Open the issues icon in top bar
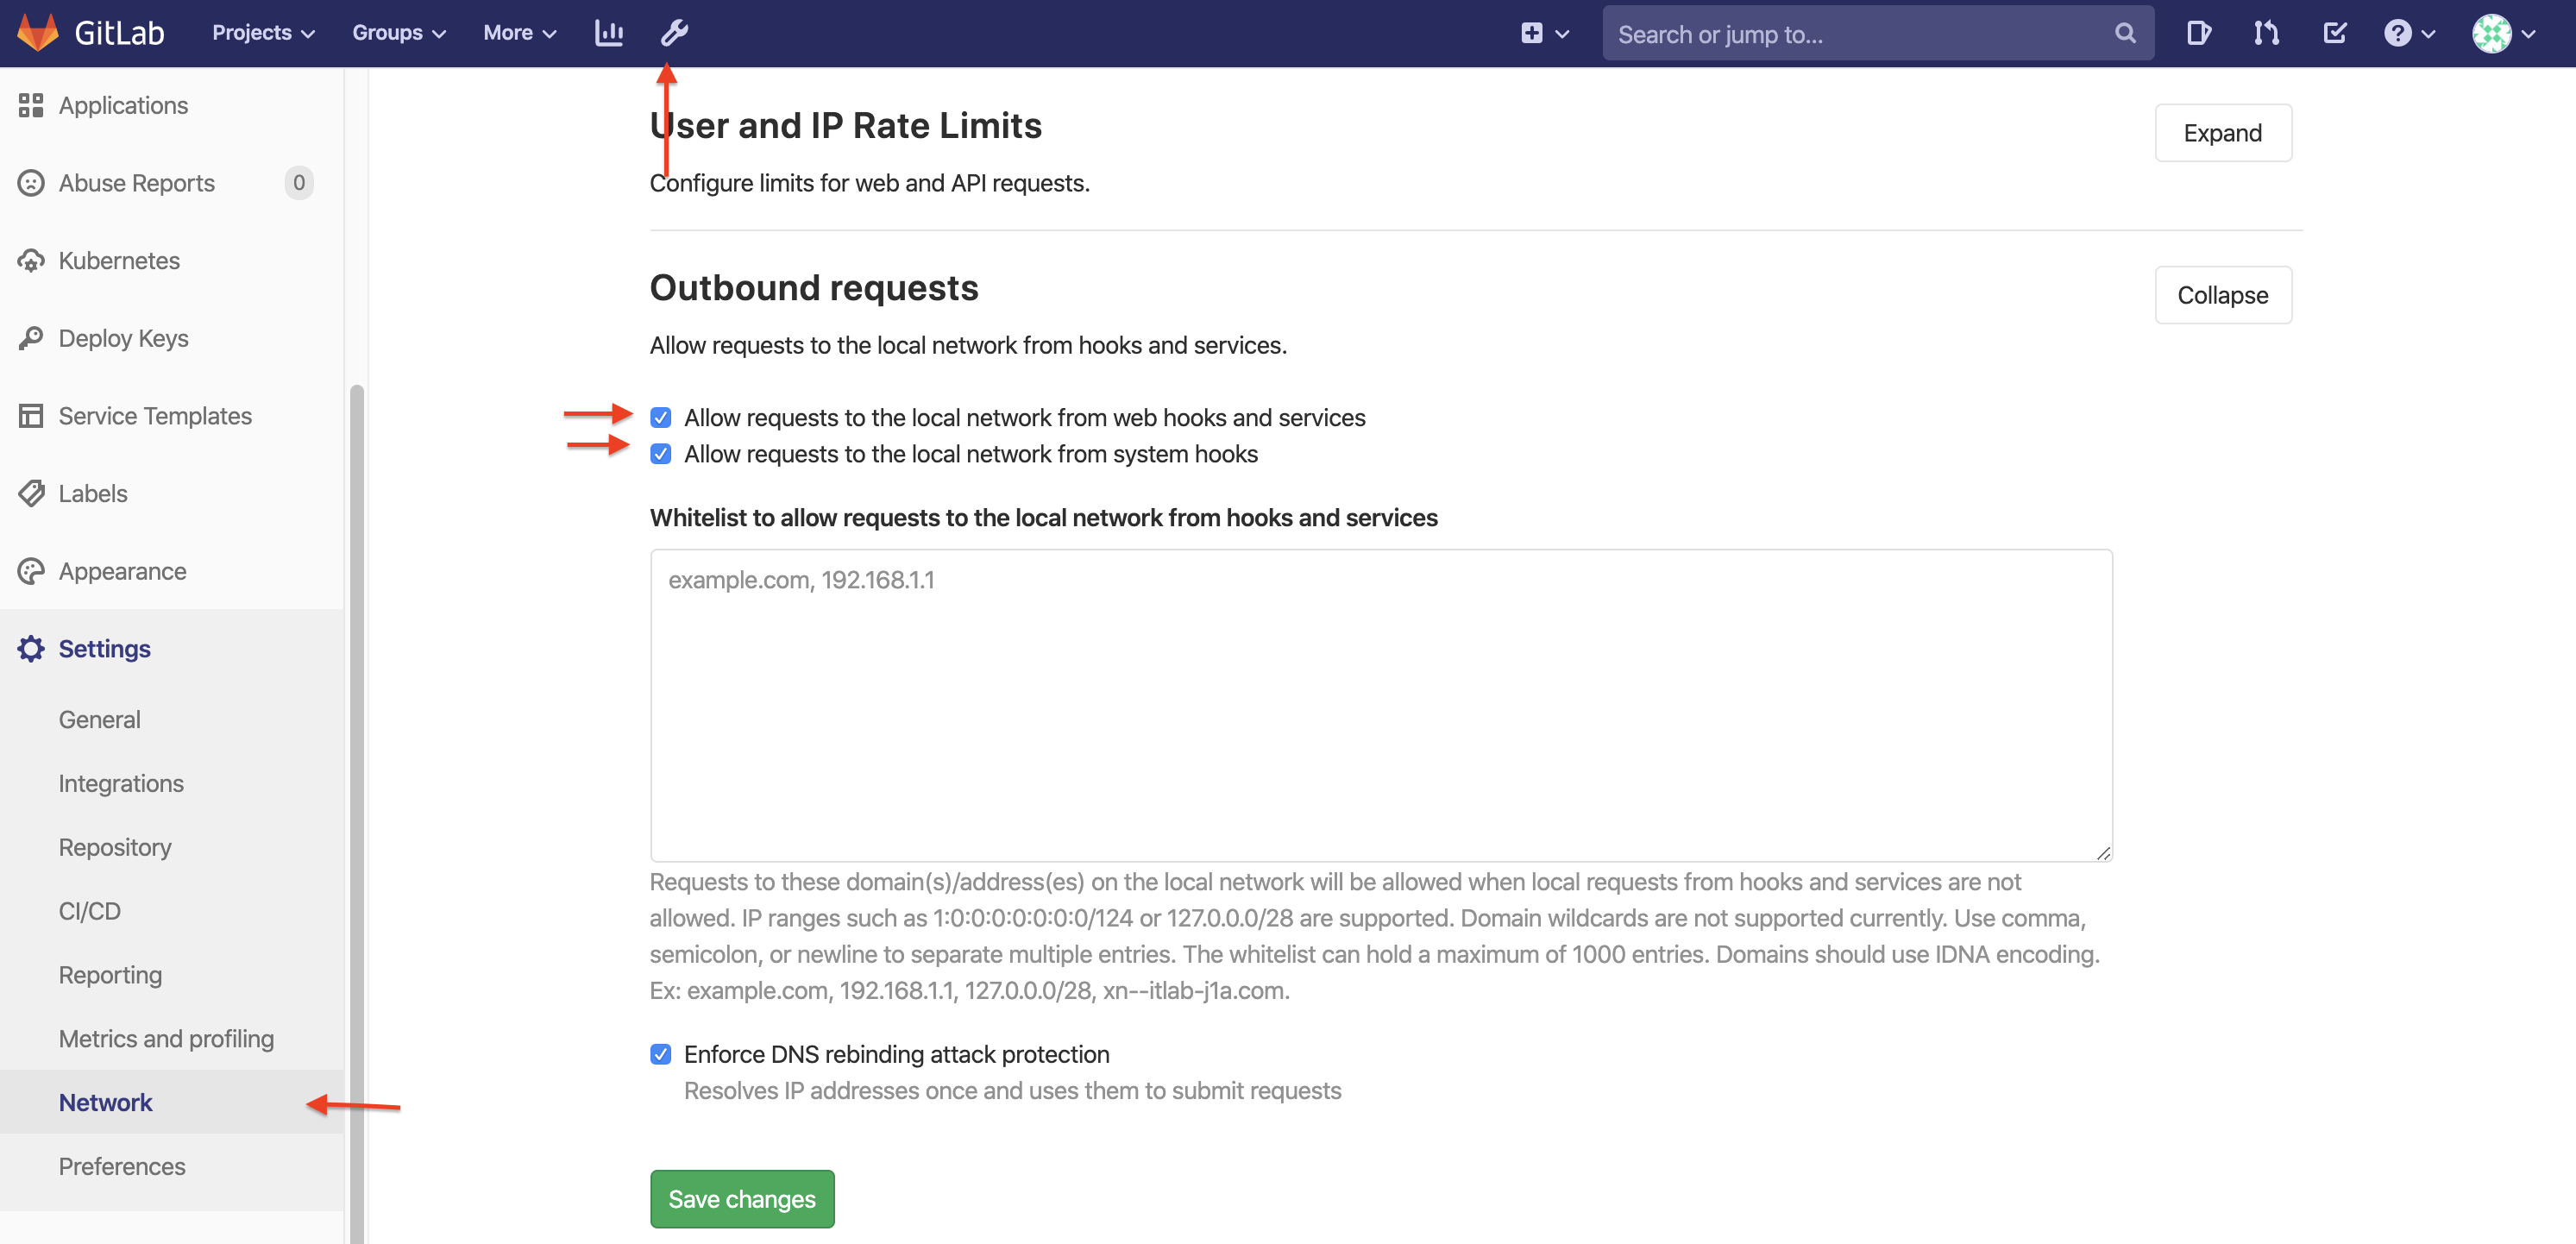2576x1244 pixels. point(2198,33)
